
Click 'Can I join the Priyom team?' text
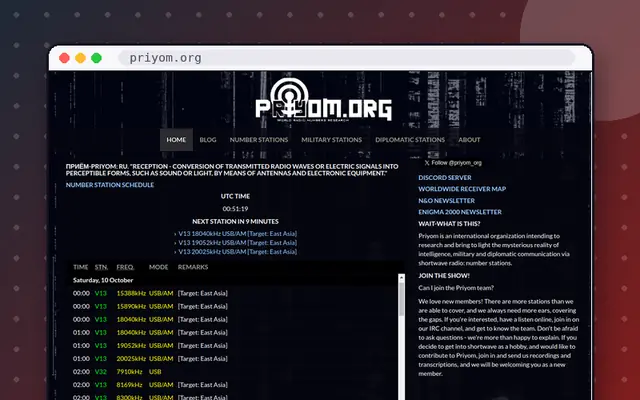point(456,288)
